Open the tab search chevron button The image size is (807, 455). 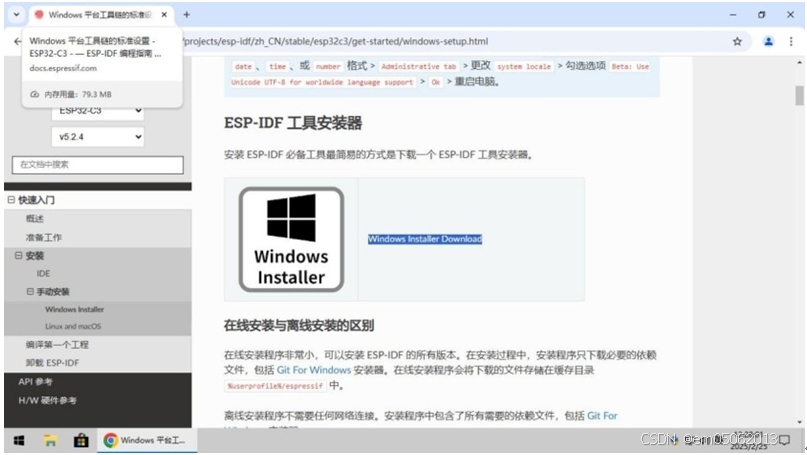point(16,15)
